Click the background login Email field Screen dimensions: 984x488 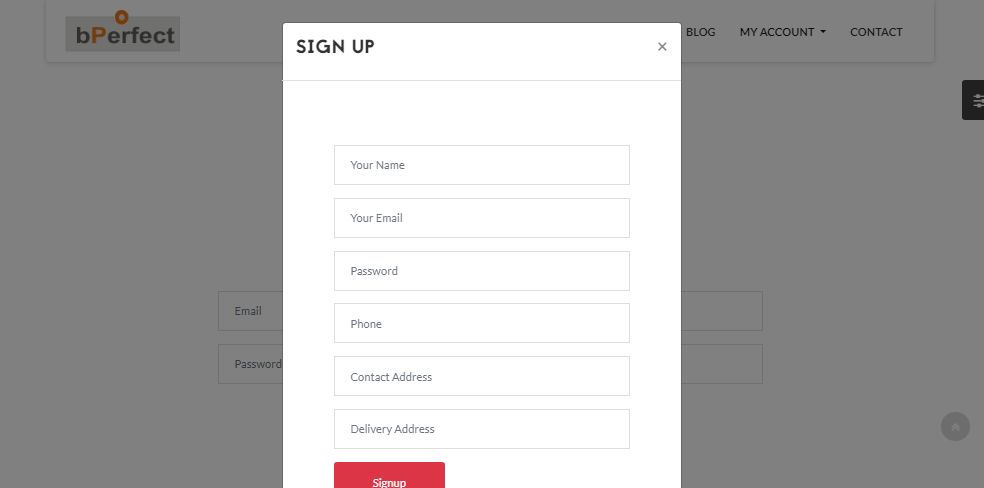pyautogui.click(x=249, y=311)
